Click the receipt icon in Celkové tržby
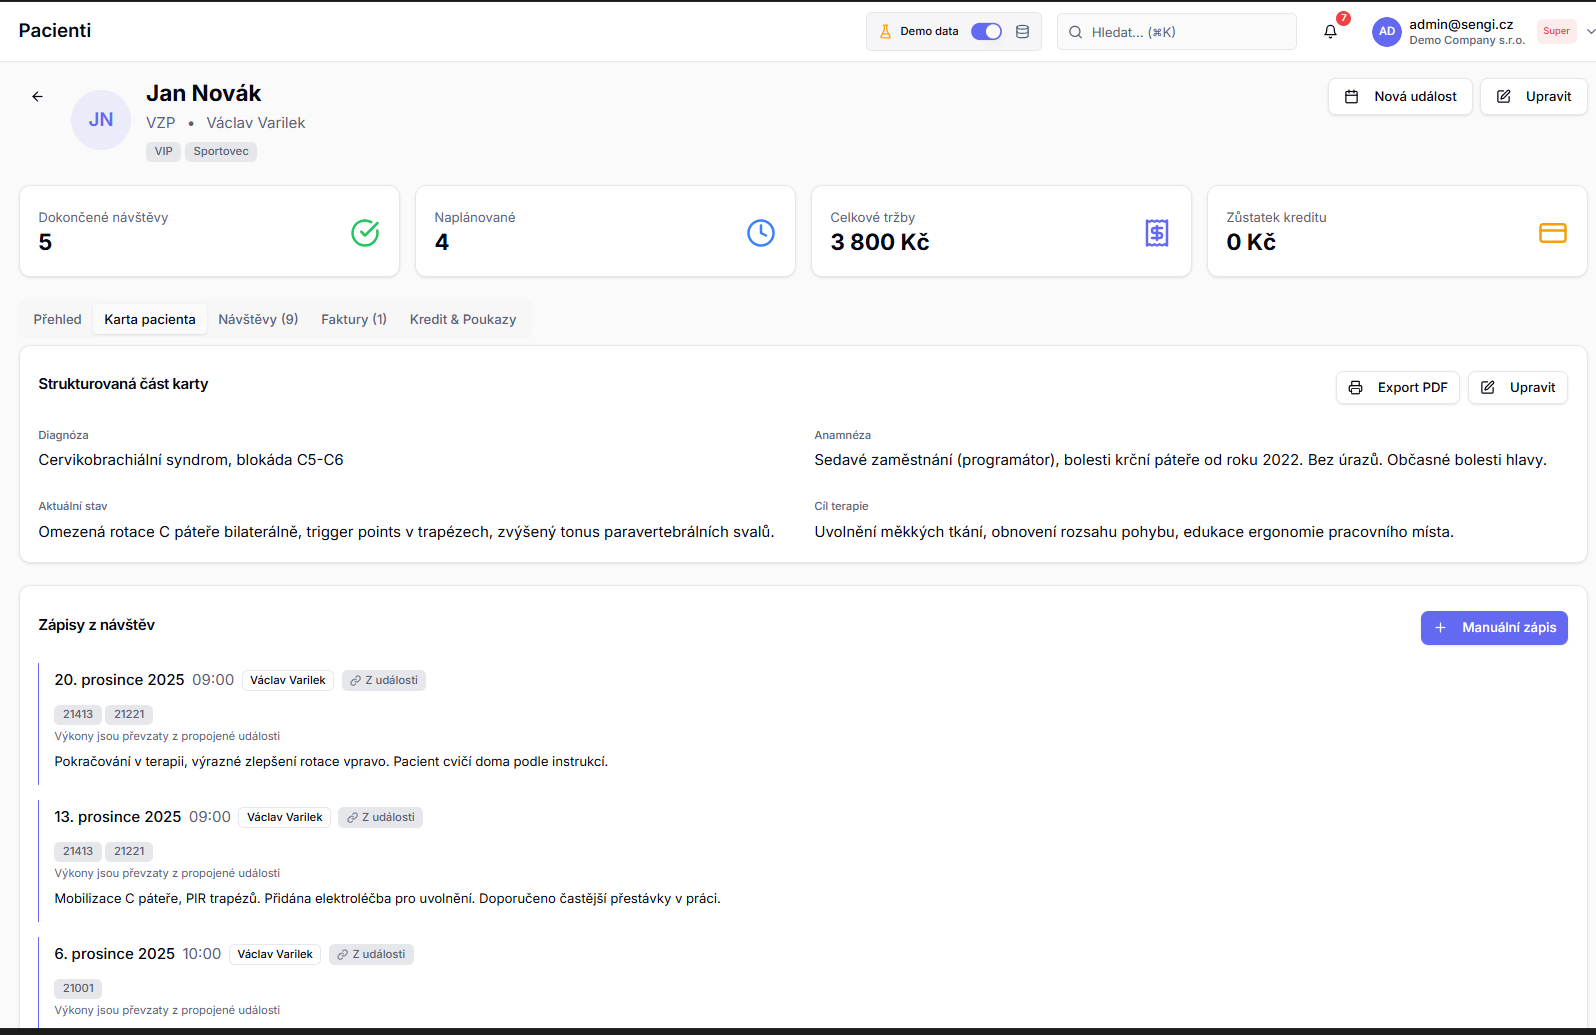1596x1035 pixels. (1156, 233)
